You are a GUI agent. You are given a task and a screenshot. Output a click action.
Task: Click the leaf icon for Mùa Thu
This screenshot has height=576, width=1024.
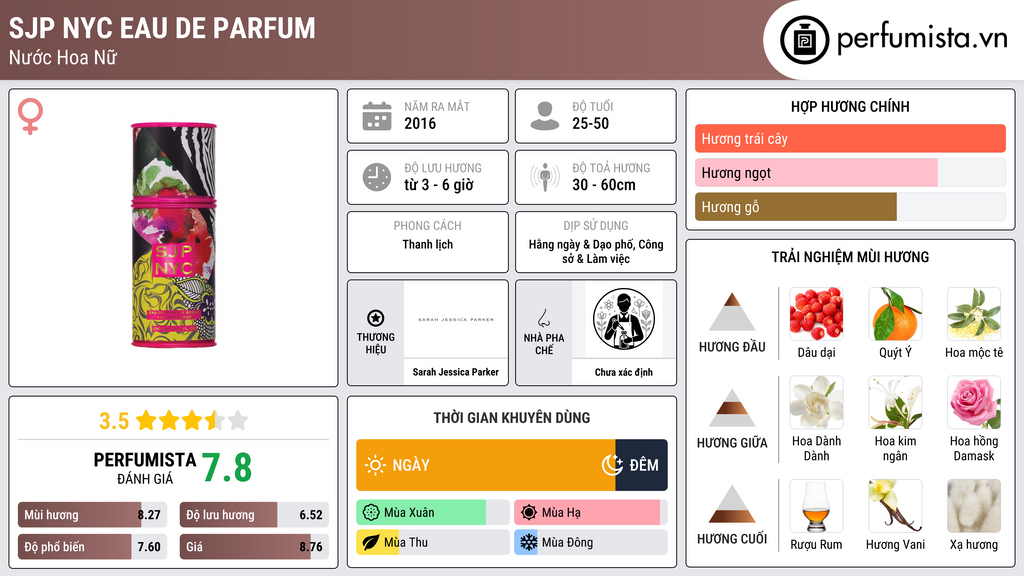[x=371, y=542]
